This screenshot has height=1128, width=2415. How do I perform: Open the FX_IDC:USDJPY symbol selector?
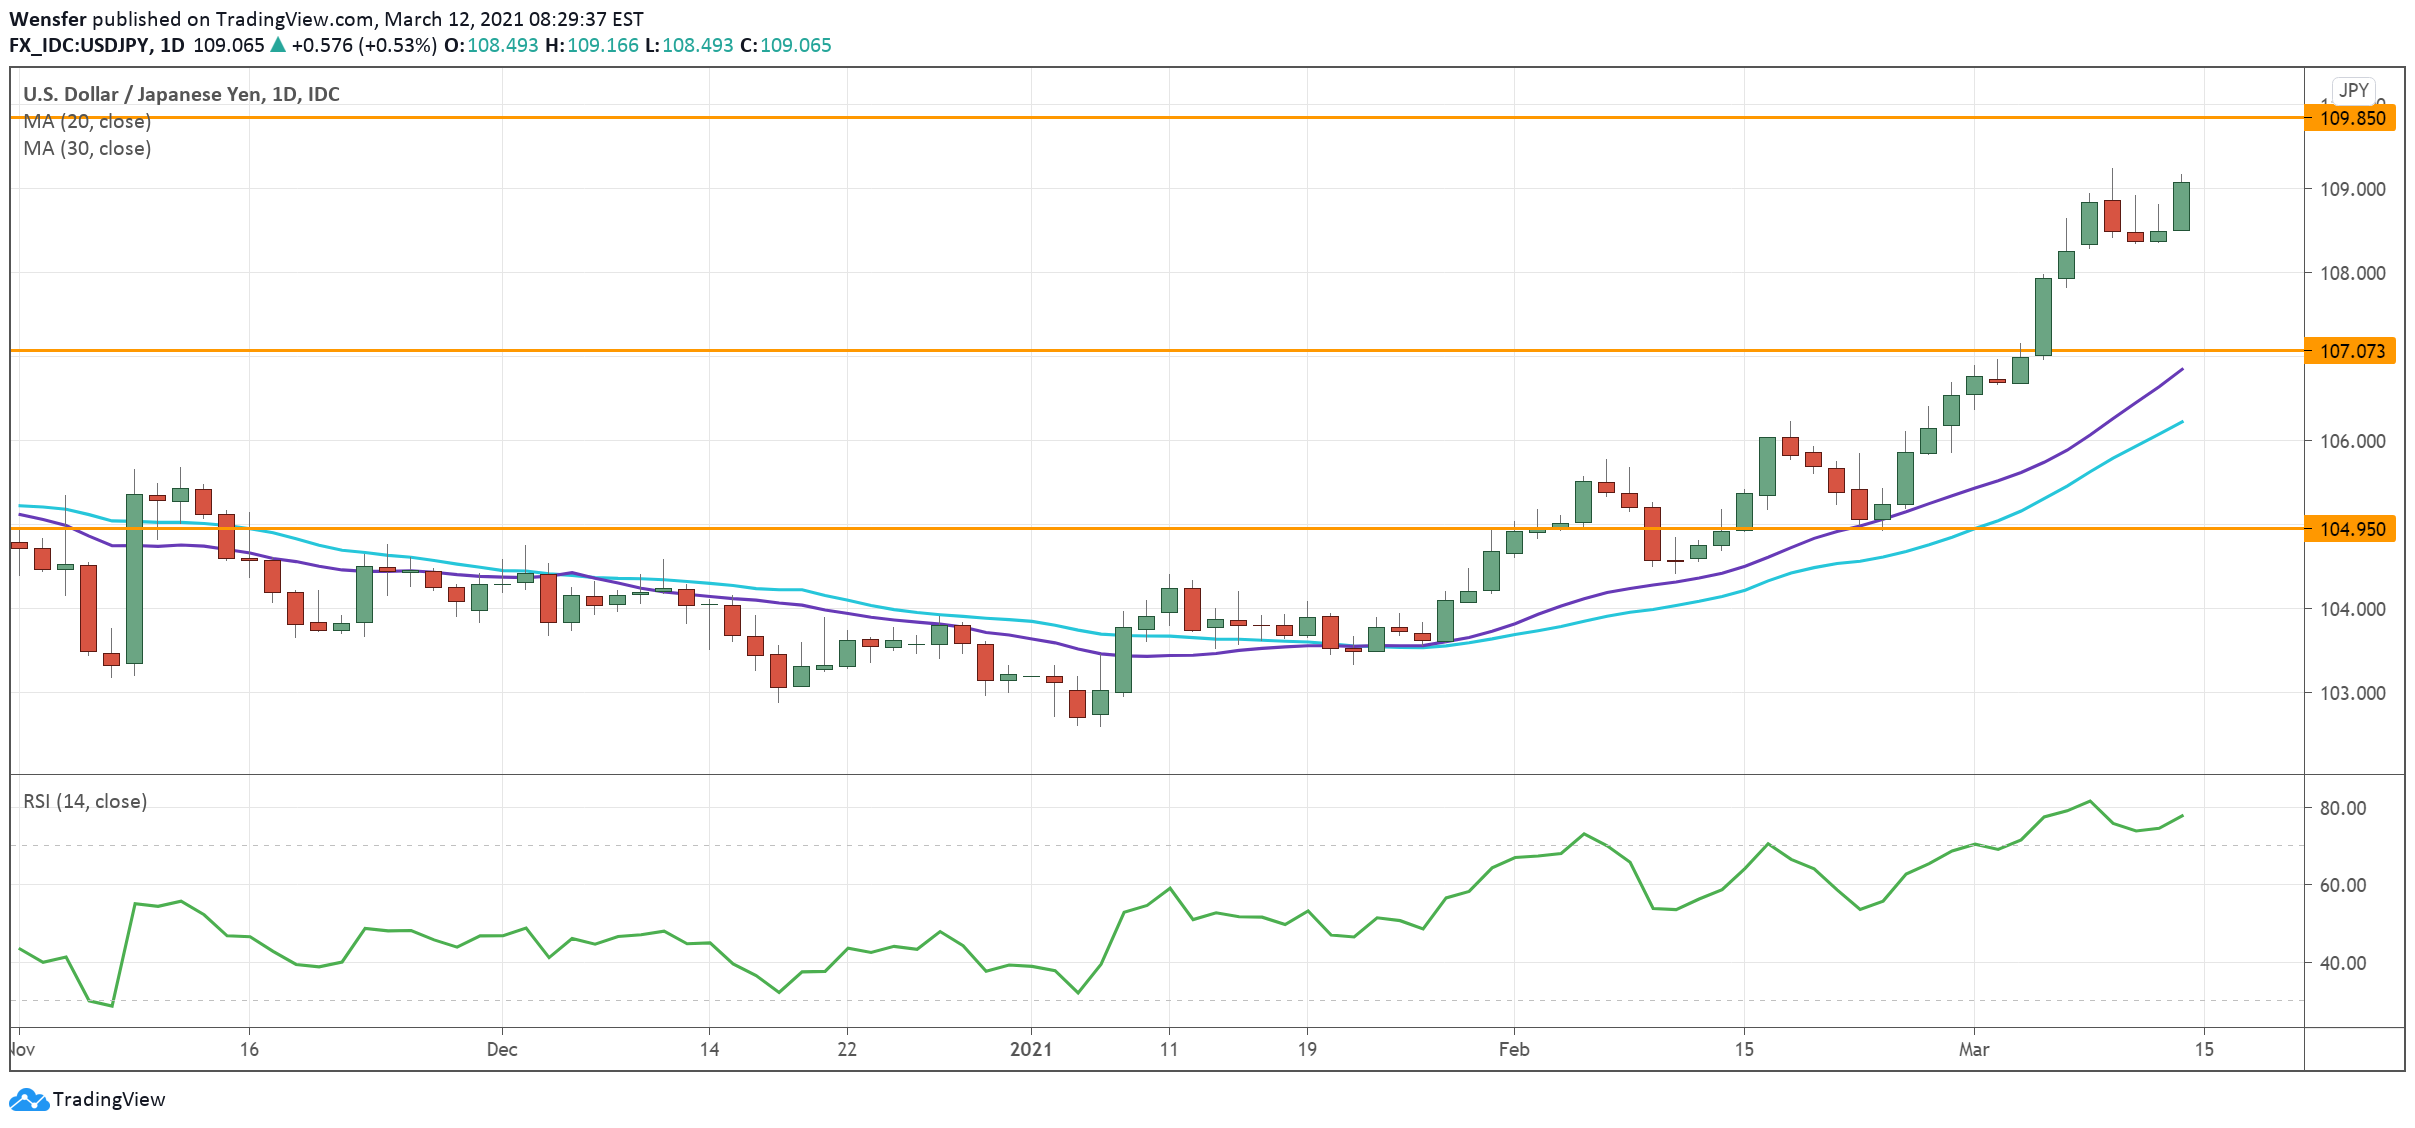(x=80, y=45)
